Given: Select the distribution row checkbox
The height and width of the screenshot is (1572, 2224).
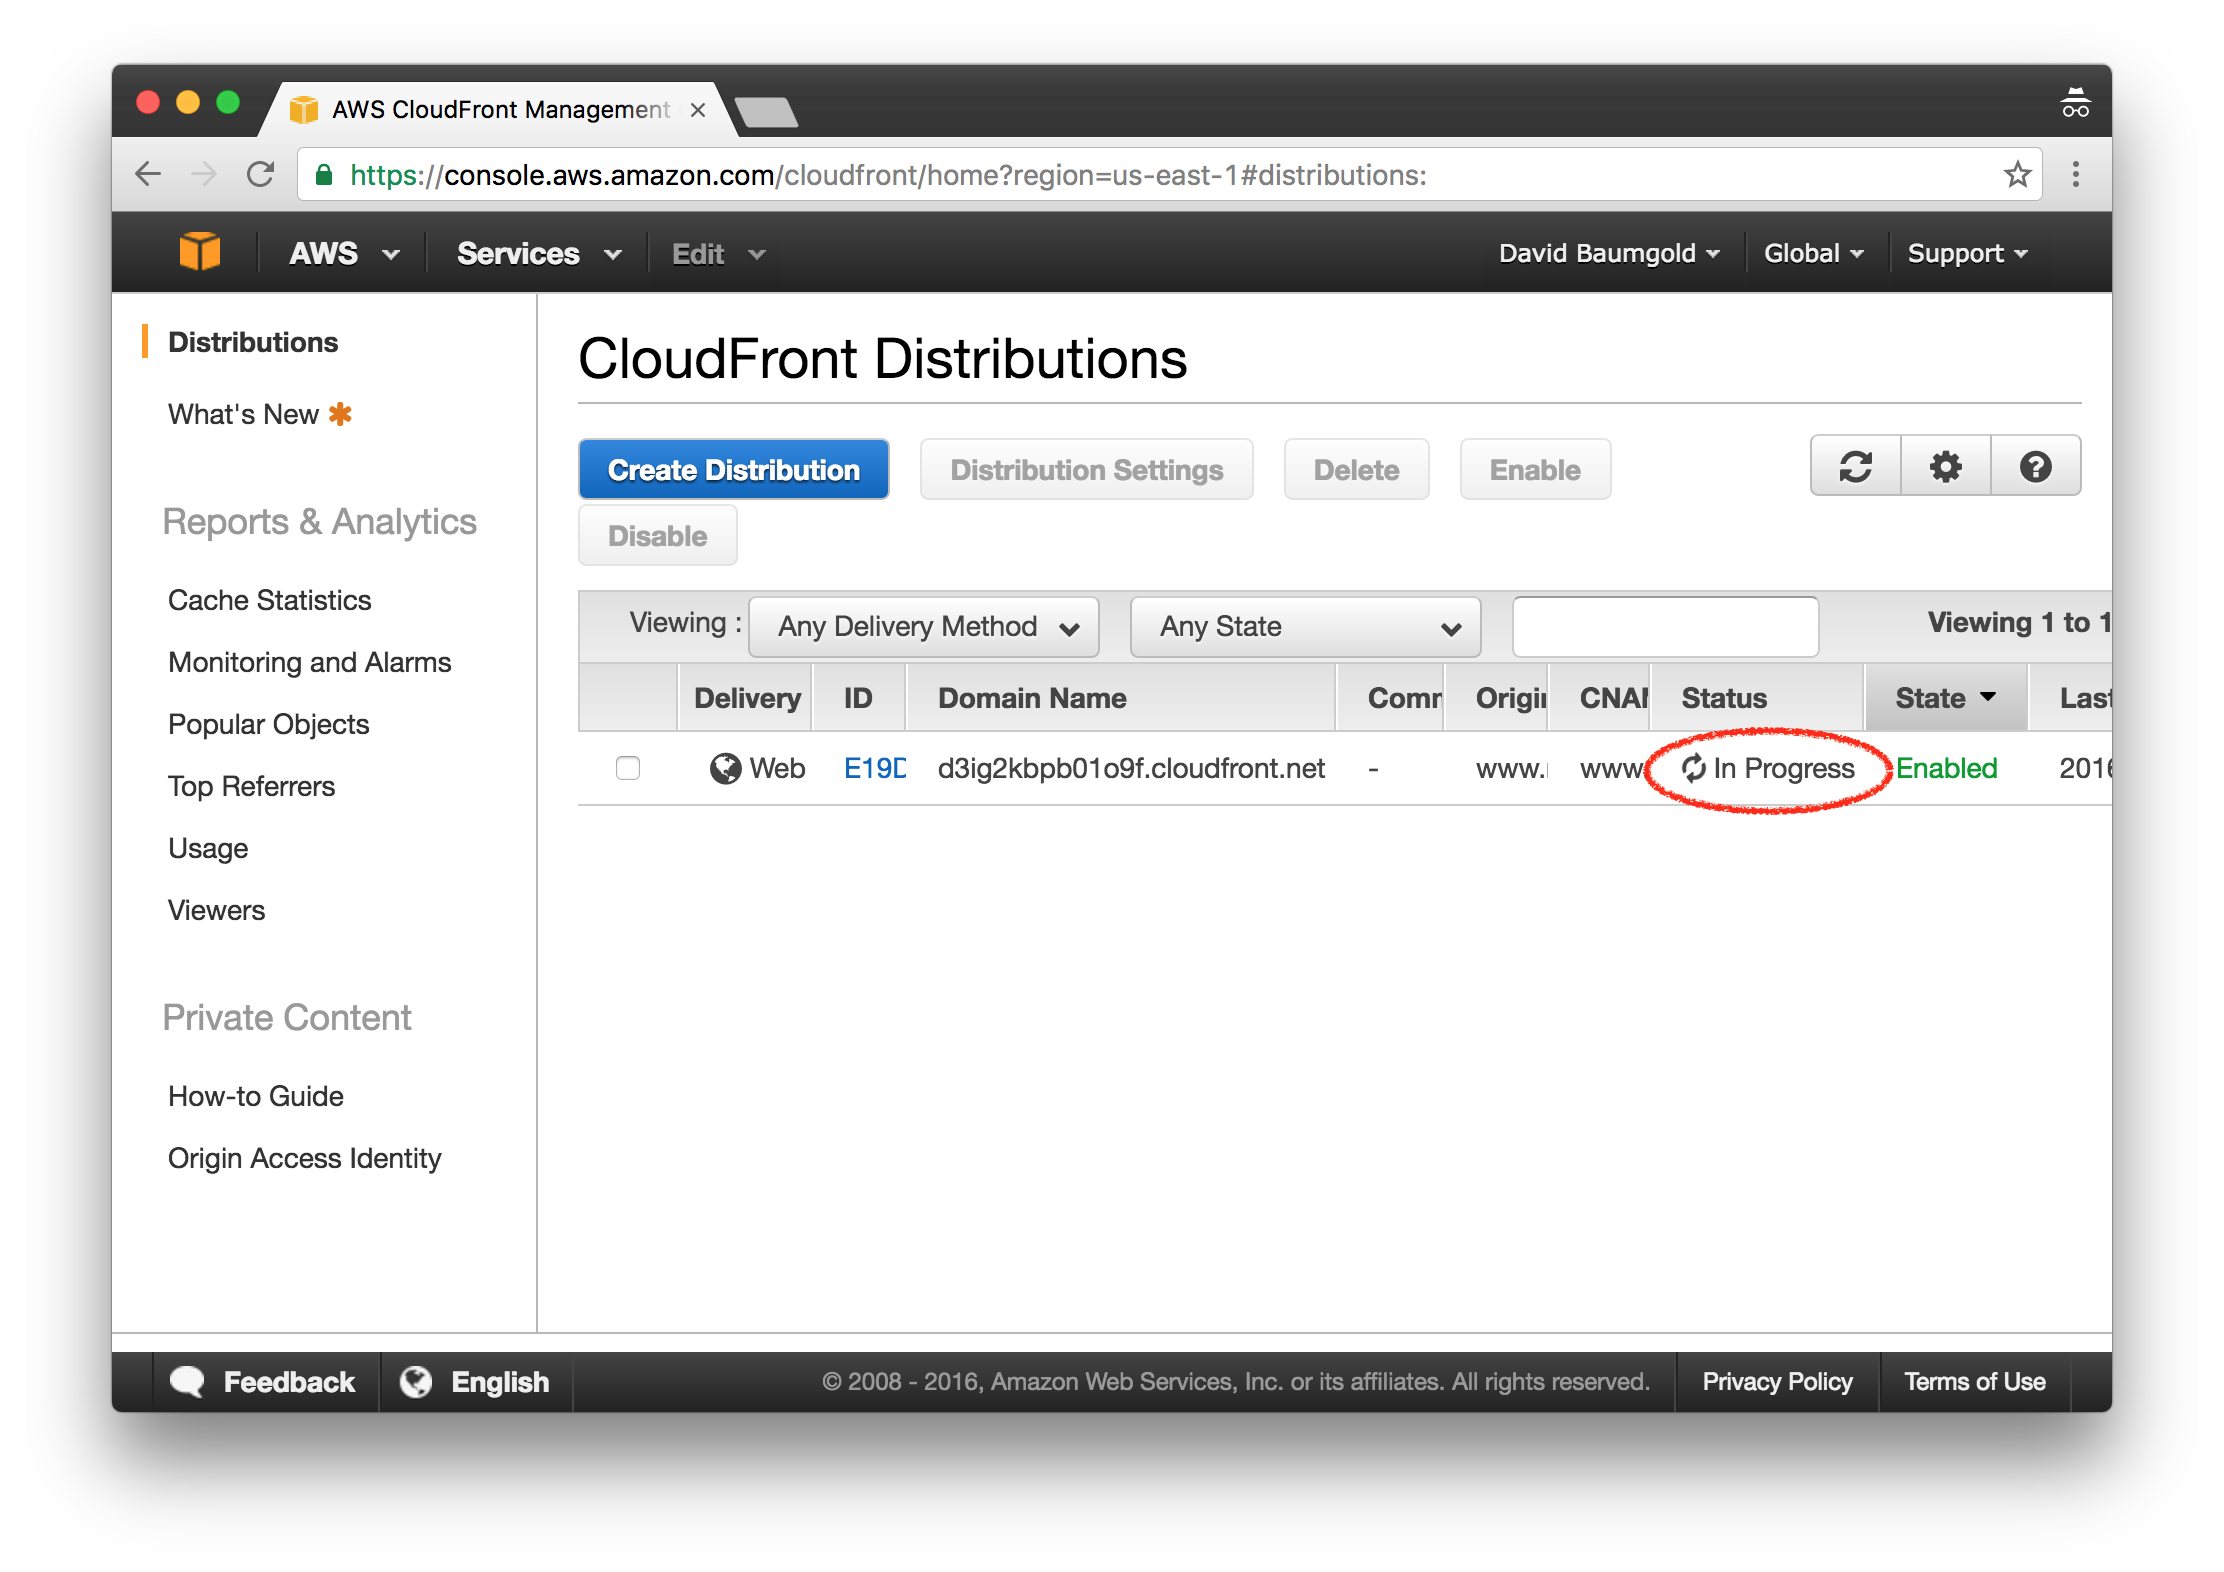Looking at the screenshot, I should pos(628,768).
